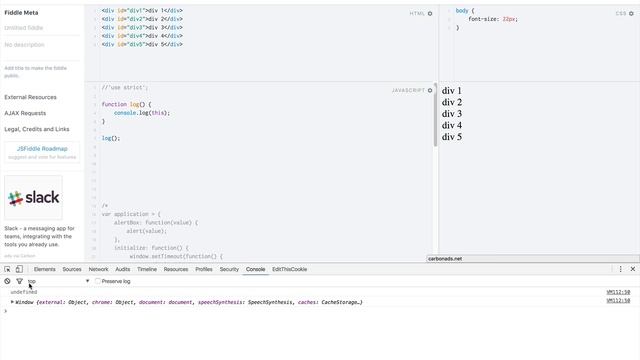Click the Fiddle Meta heading

pos(21,13)
